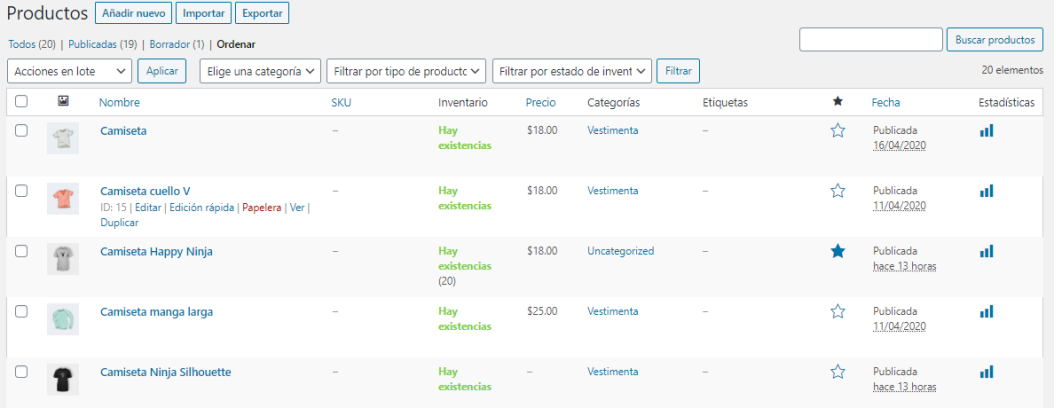Open statistics icon for Camiseta manga larga
1054x408 pixels.
986,311
